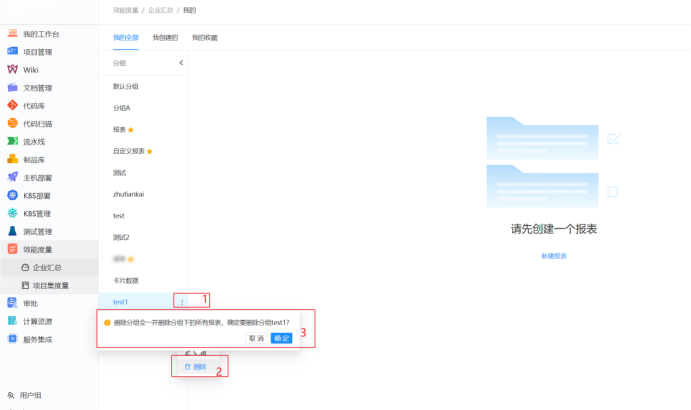Click the 企业汇总 breadcrumb

[160, 10]
